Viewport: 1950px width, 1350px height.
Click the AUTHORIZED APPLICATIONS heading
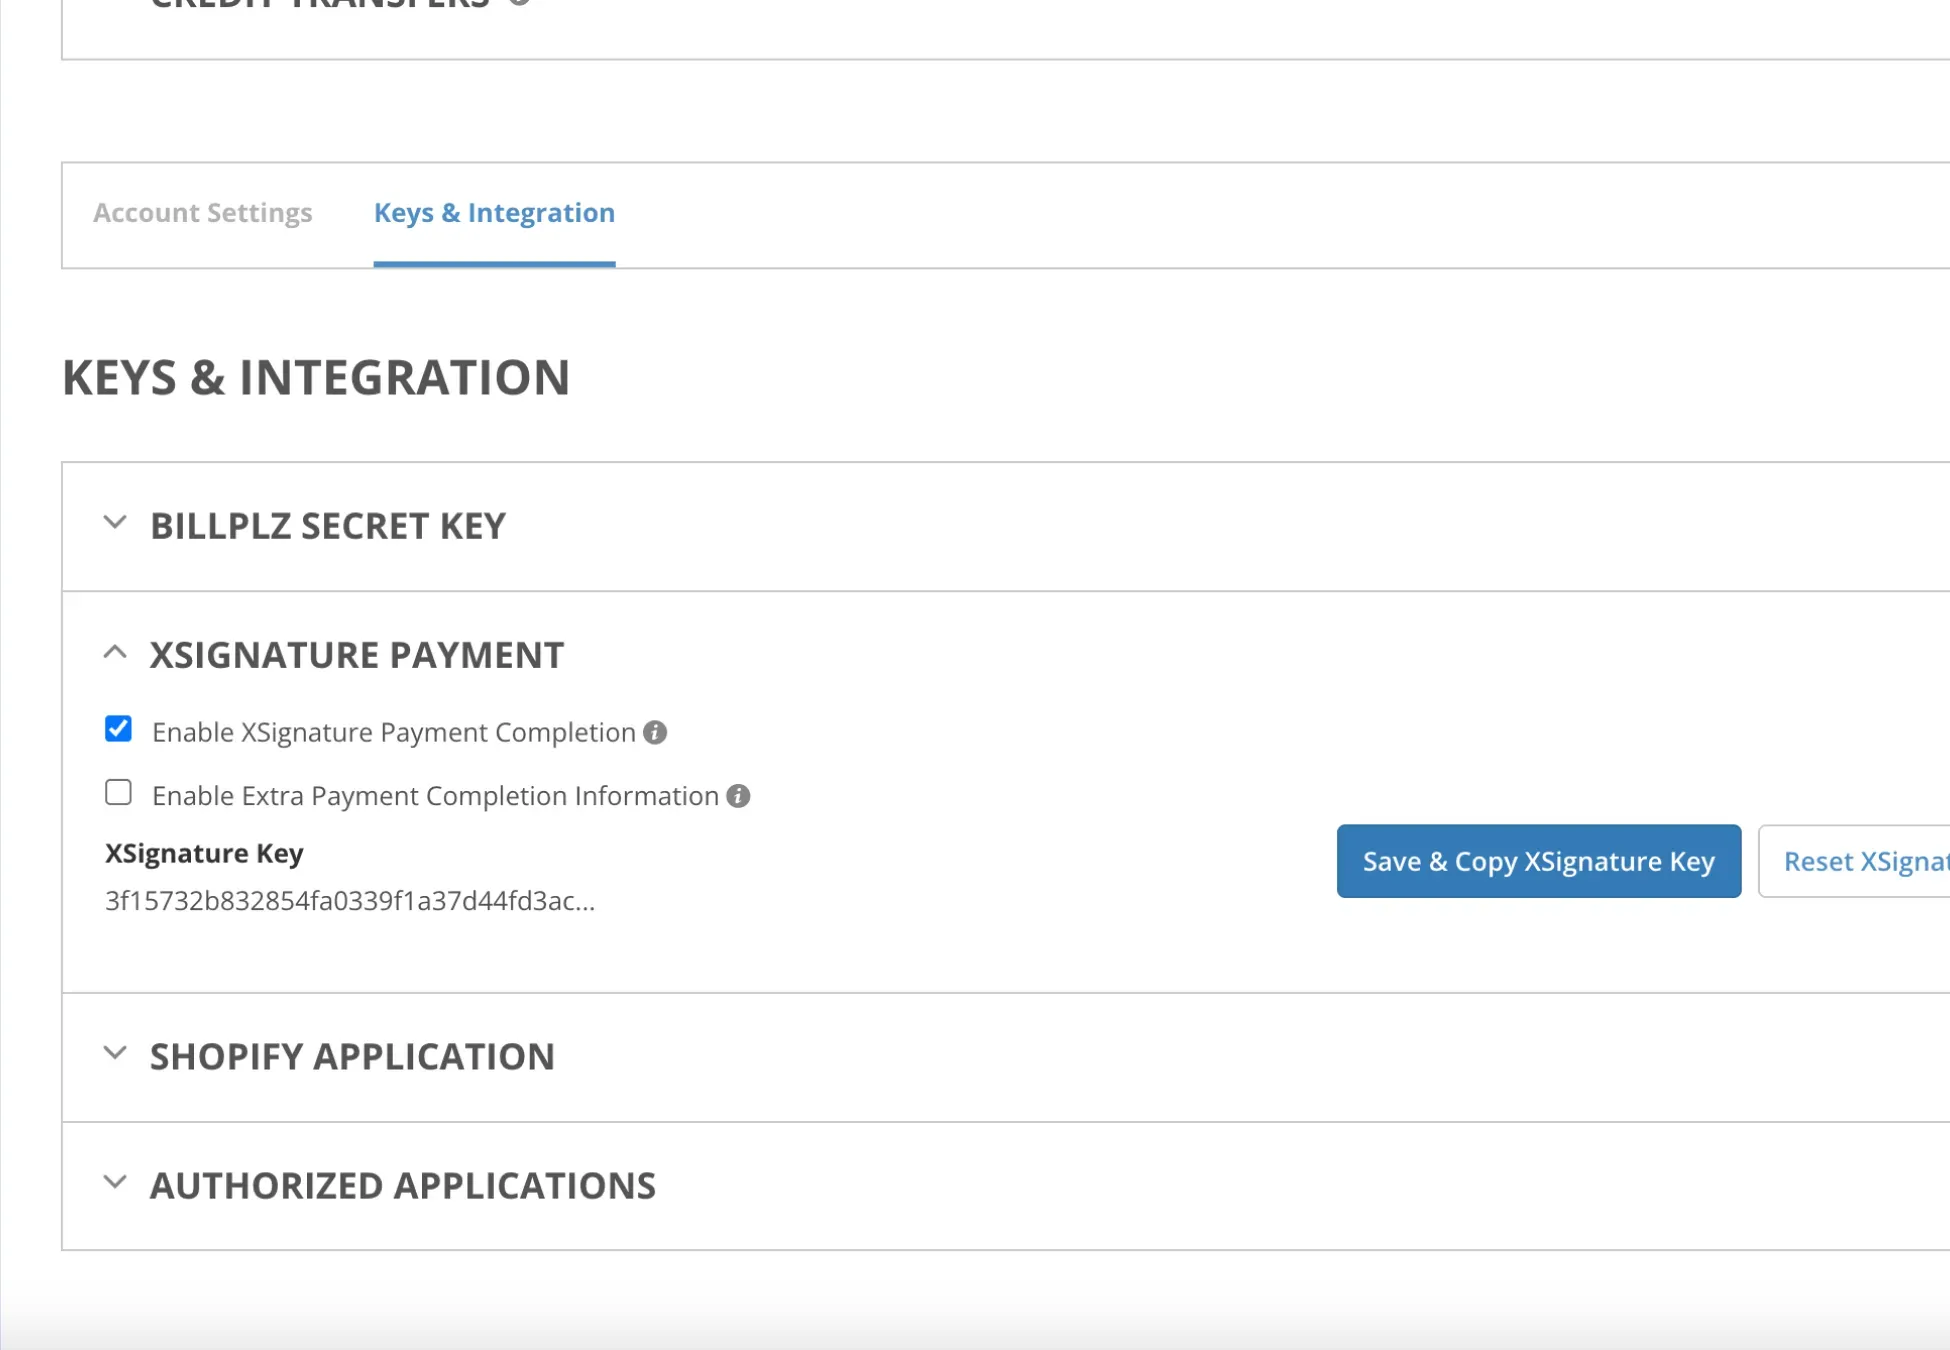pyautogui.click(x=403, y=1186)
